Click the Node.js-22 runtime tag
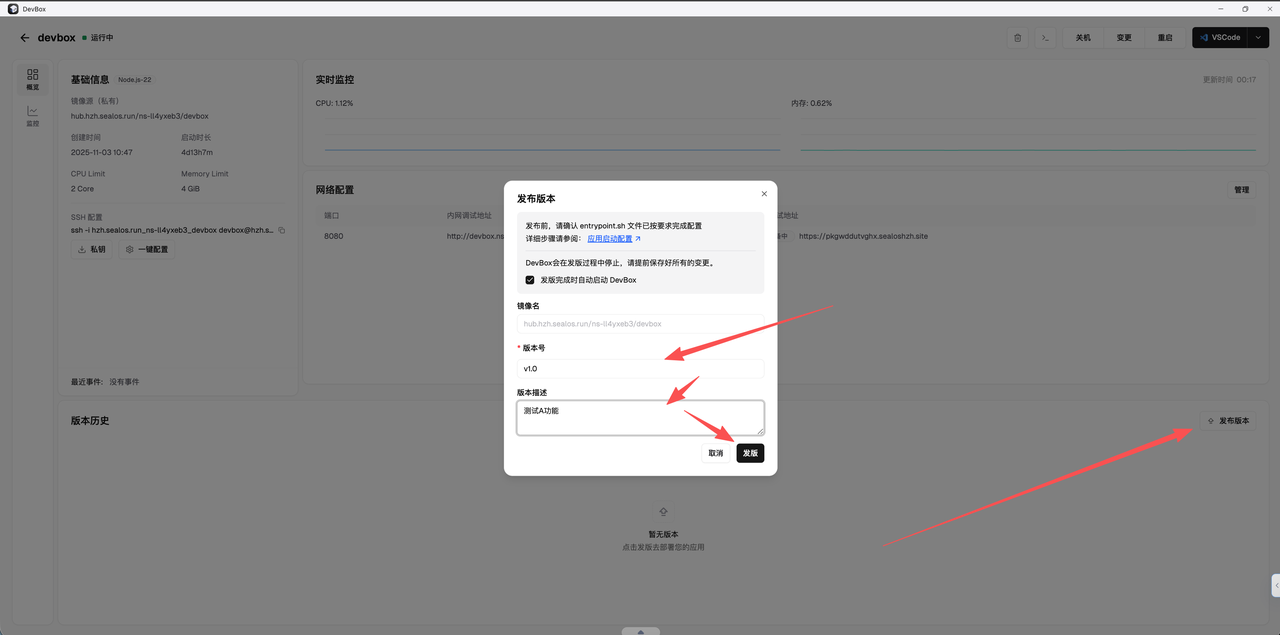1280x635 pixels. 134,80
